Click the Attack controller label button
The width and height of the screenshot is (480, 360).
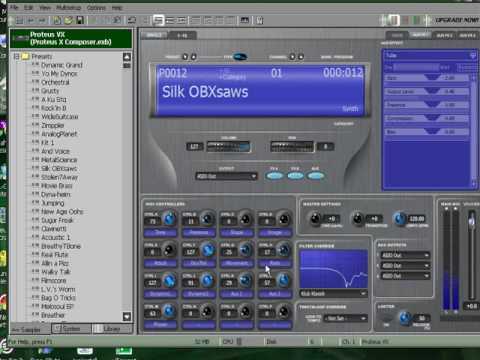pyautogui.click(x=160, y=263)
